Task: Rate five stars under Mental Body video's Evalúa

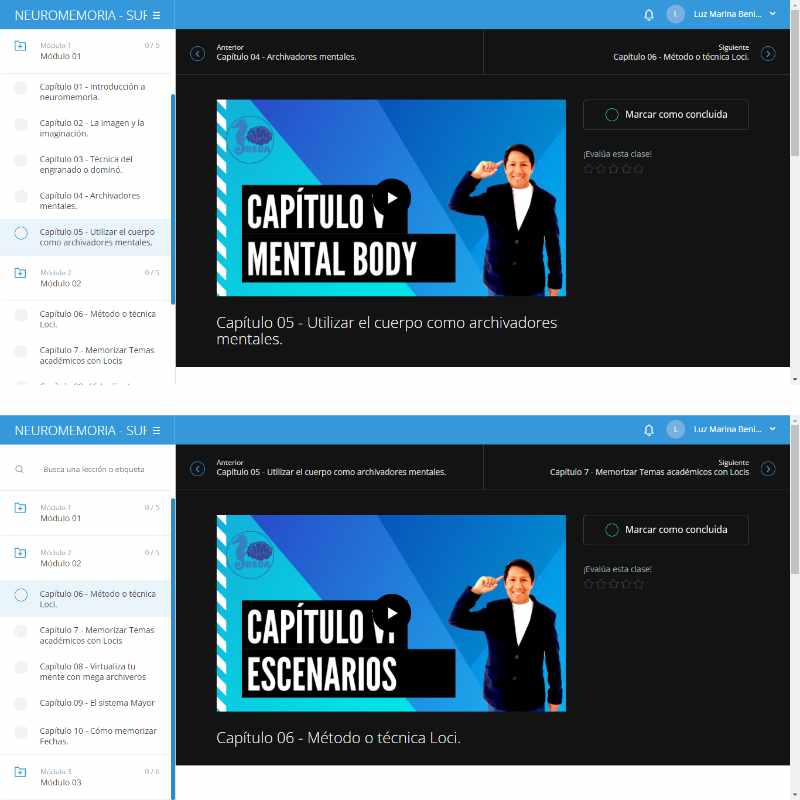Action: click(638, 169)
